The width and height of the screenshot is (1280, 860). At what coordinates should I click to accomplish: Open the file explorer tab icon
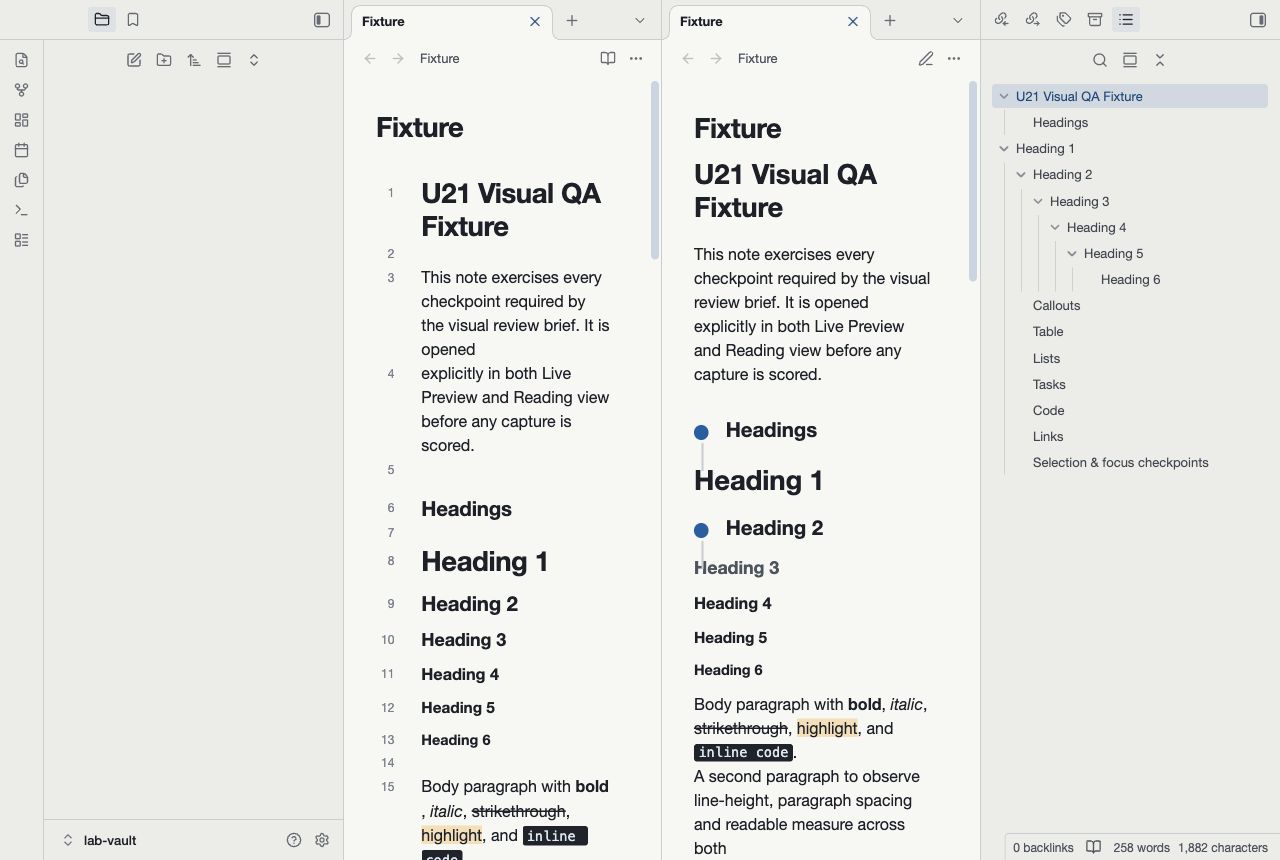pos(102,20)
